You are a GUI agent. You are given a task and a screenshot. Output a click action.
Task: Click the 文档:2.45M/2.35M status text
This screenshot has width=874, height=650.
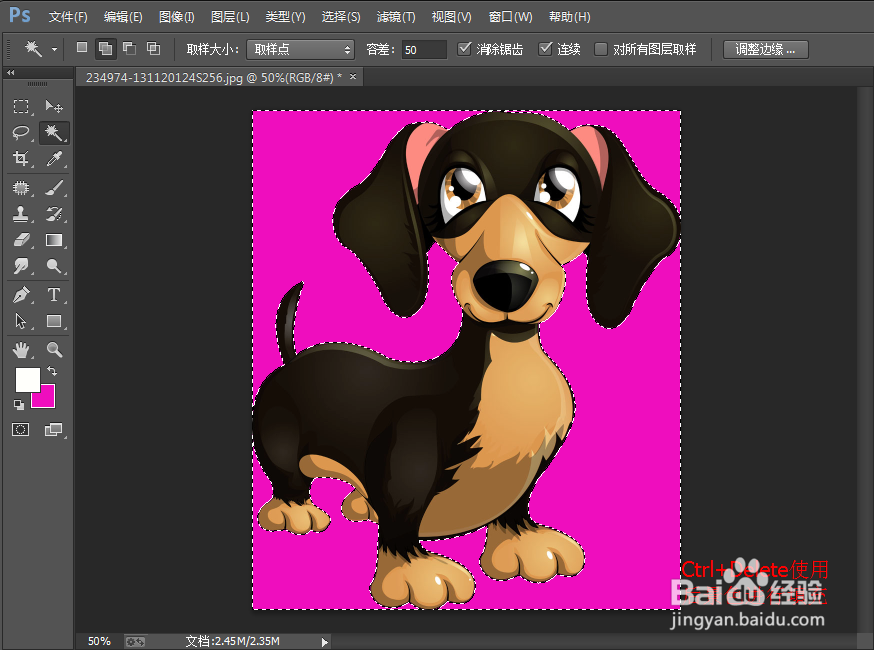click(232, 642)
